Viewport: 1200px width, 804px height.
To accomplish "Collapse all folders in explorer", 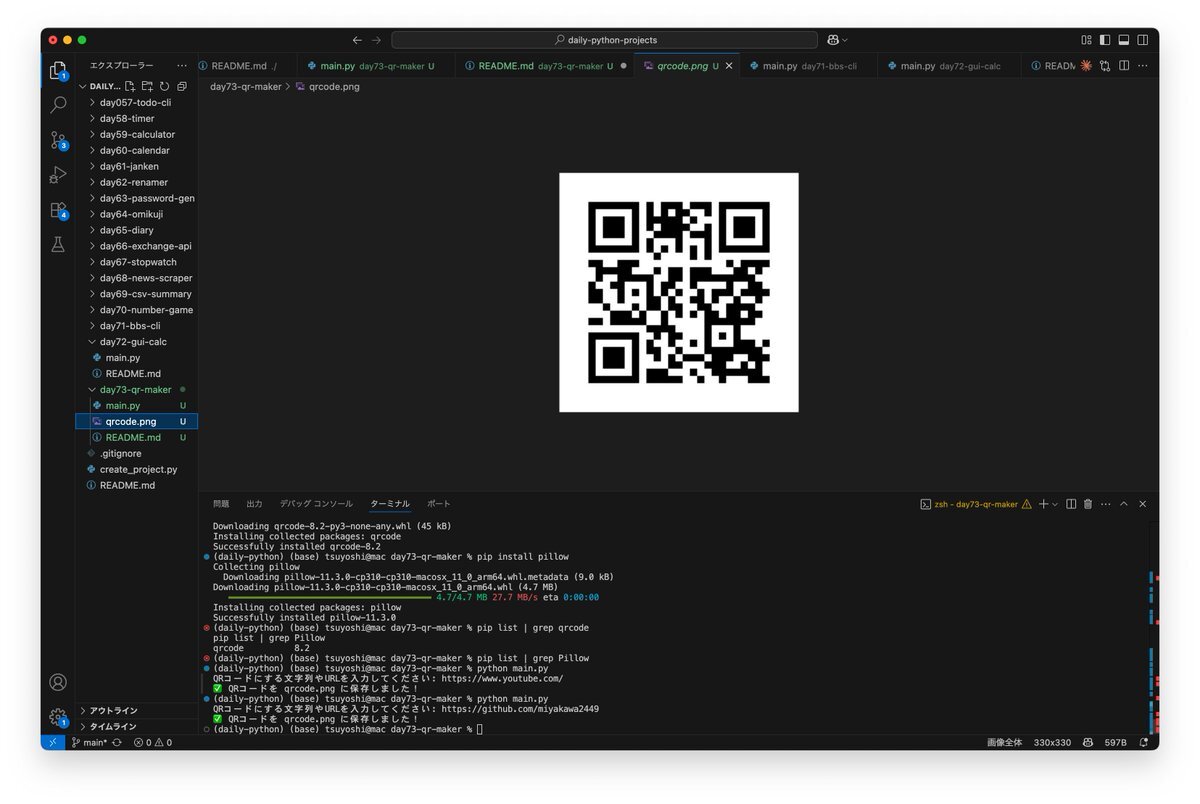I will pyautogui.click(x=181, y=86).
